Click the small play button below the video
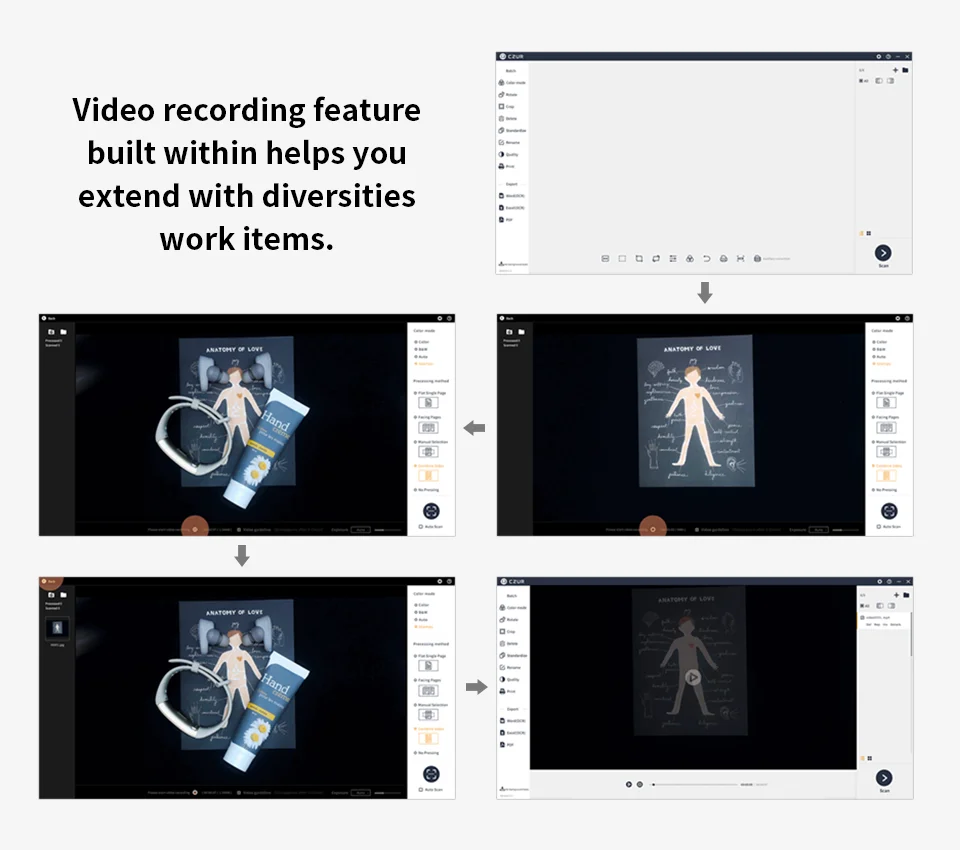Viewport: 960px width, 850px height. (x=629, y=784)
